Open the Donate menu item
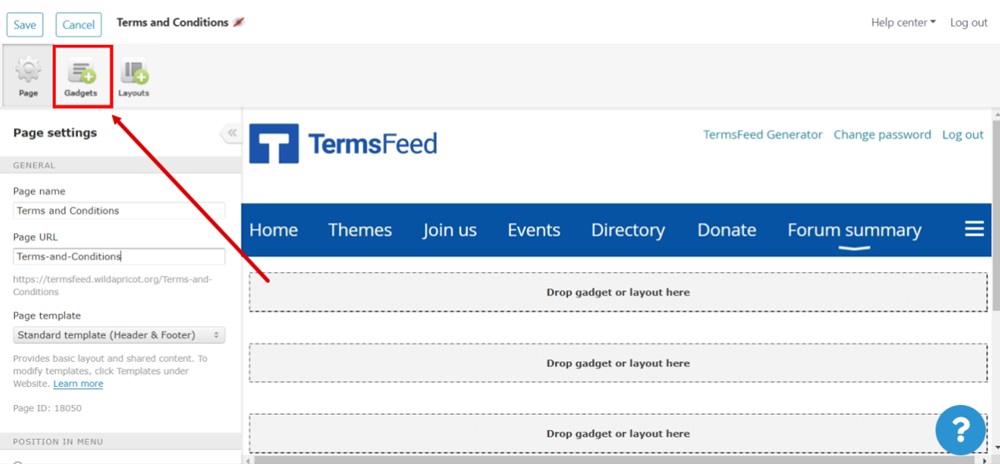1000x464 pixels. point(727,230)
